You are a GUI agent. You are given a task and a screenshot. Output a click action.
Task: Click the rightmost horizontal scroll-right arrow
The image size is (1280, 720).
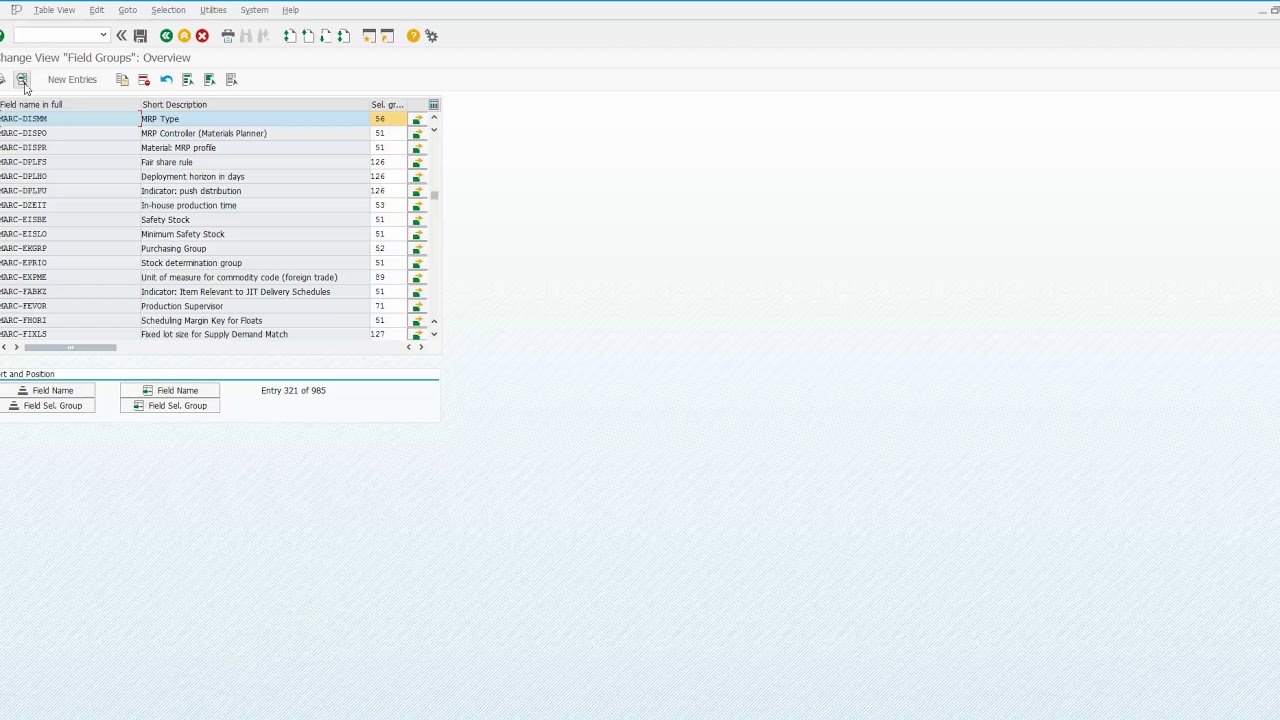click(x=421, y=347)
